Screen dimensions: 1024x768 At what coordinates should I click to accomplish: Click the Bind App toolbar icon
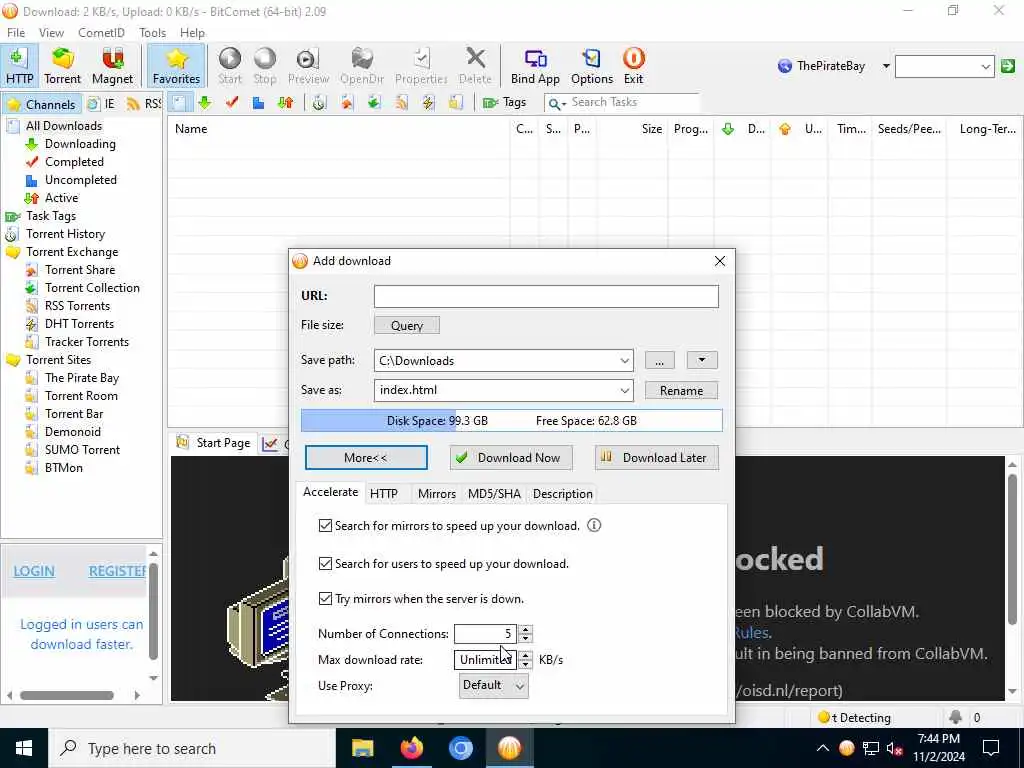coord(535,65)
